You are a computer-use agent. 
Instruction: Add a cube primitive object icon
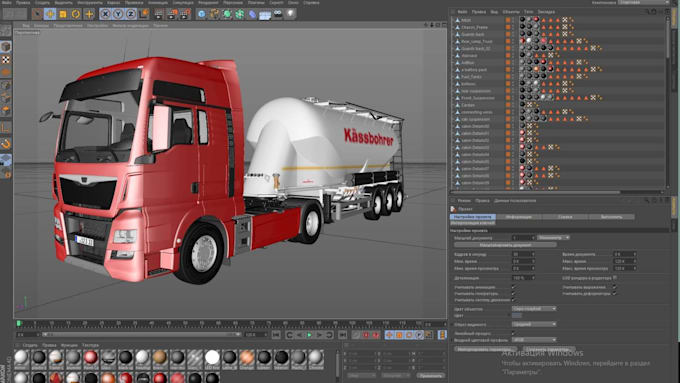[201, 14]
